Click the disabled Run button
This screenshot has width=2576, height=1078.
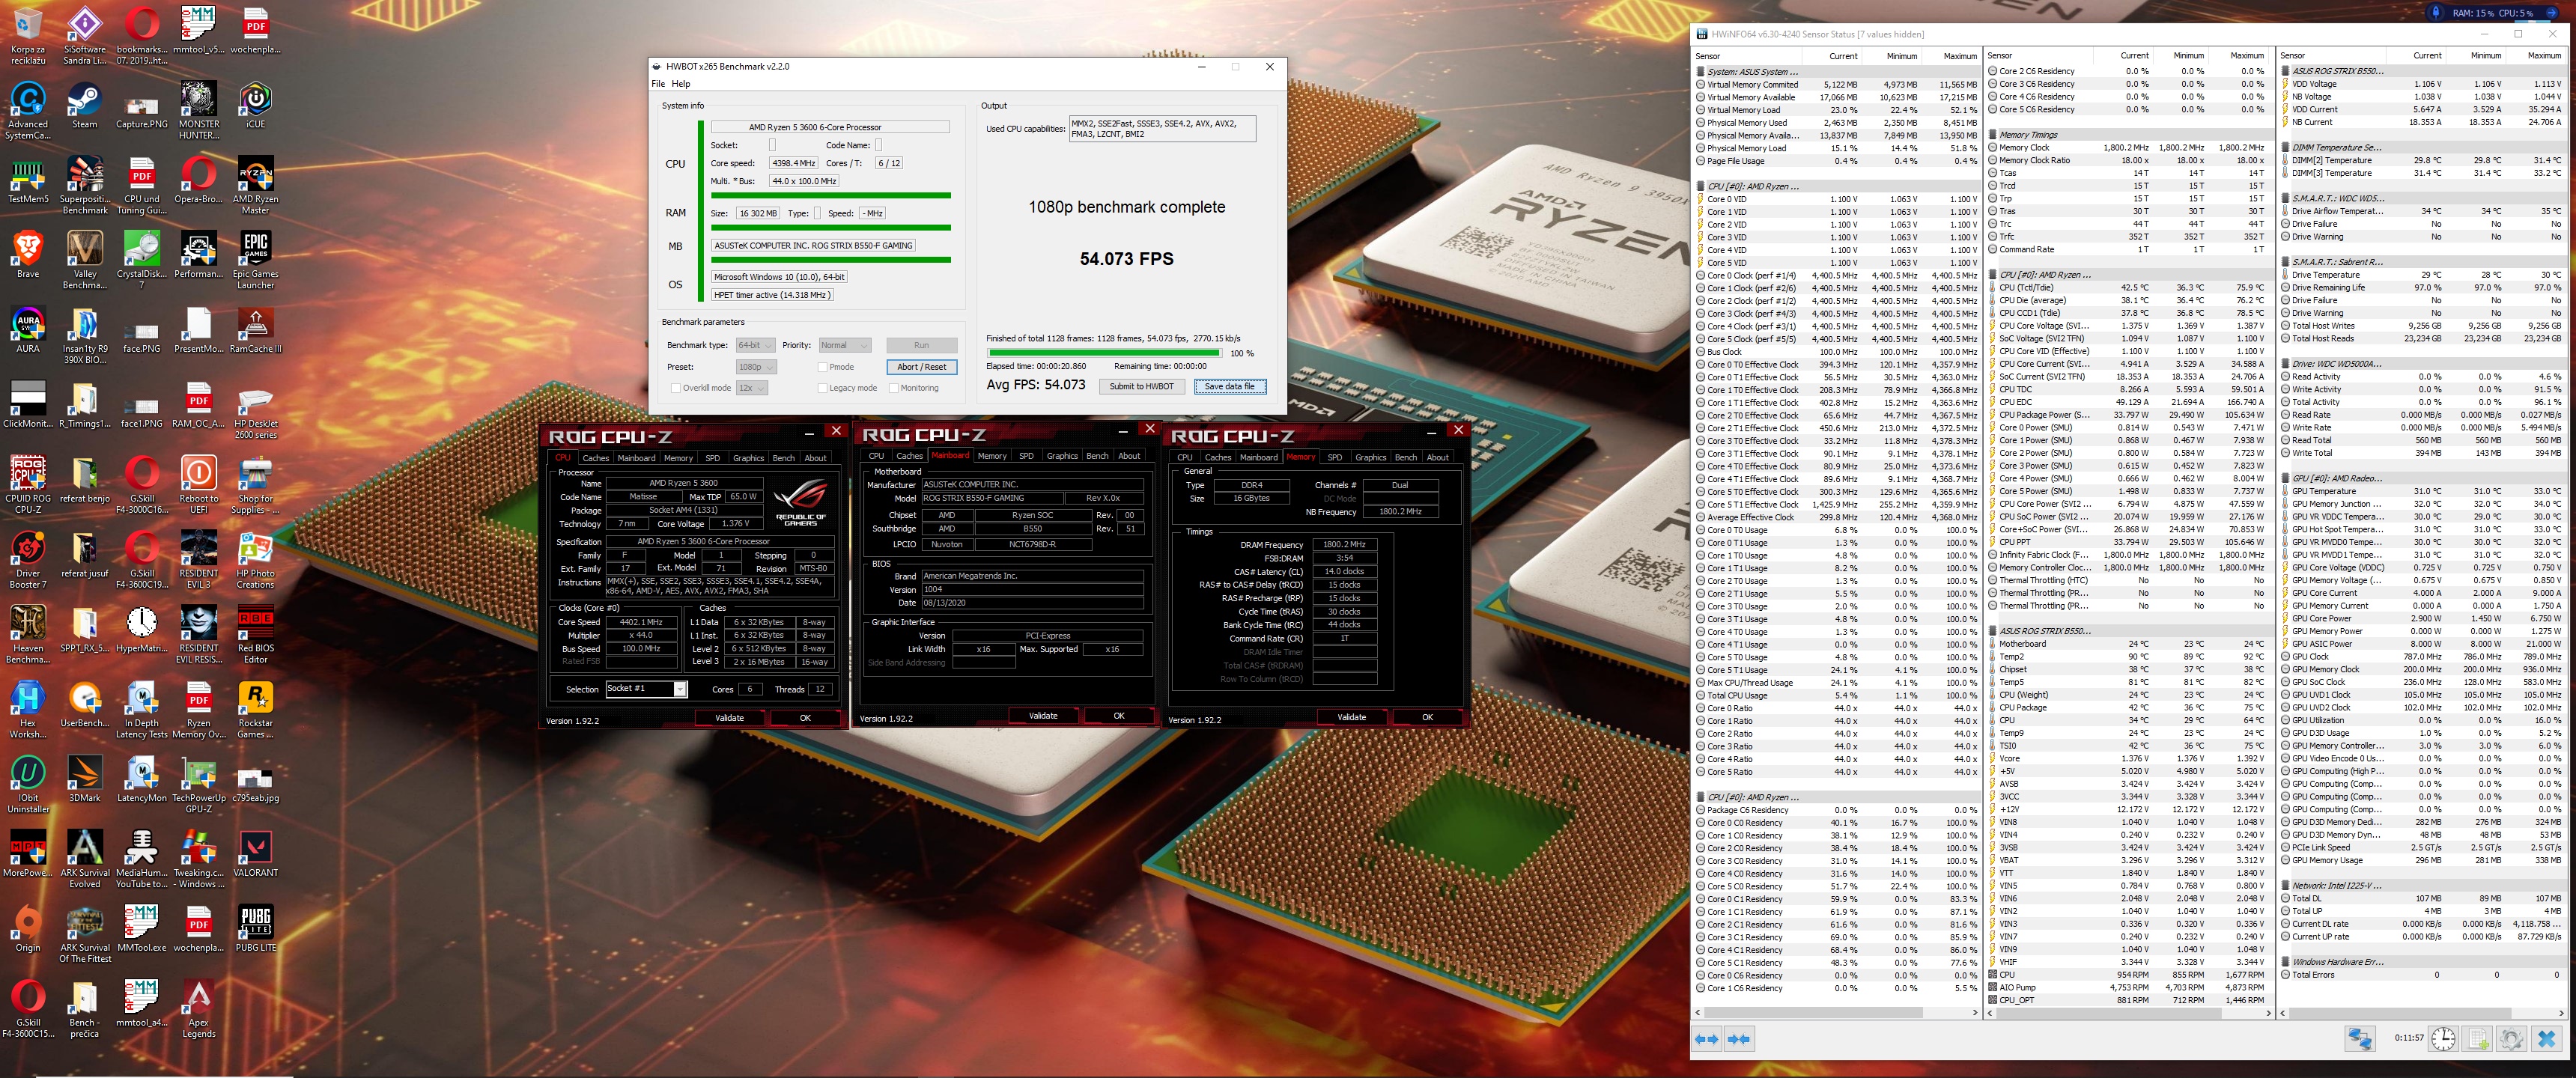921,345
